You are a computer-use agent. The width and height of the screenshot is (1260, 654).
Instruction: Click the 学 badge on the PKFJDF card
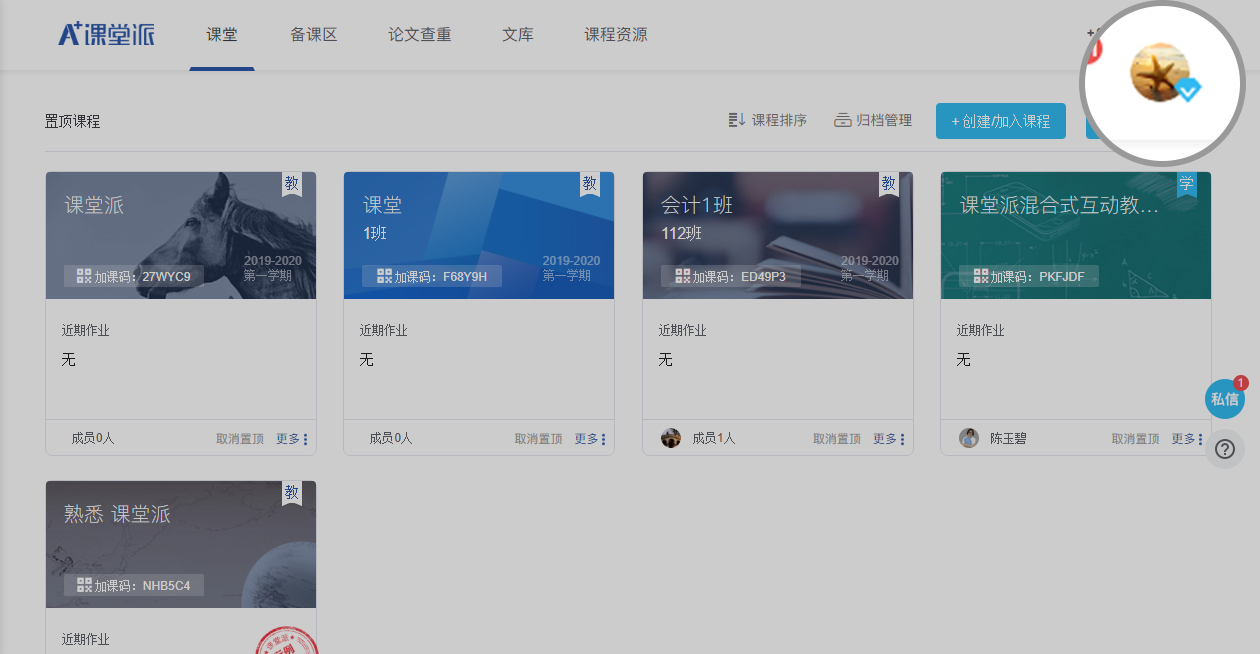click(x=1187, y=184)
